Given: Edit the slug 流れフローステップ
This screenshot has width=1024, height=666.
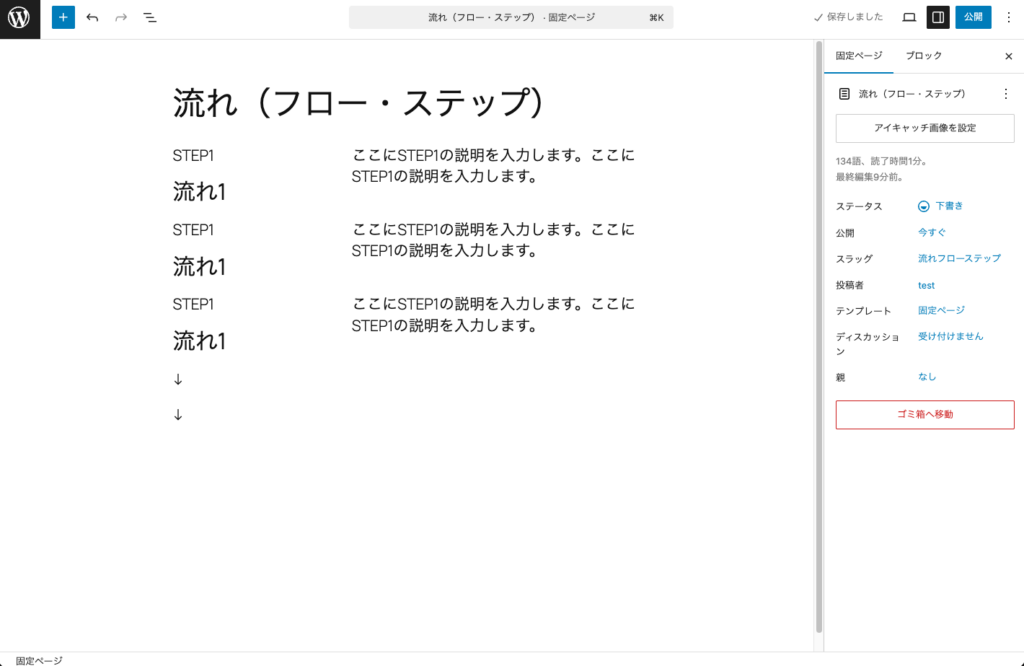Looking at the screenshot, I should click(958, 258).
